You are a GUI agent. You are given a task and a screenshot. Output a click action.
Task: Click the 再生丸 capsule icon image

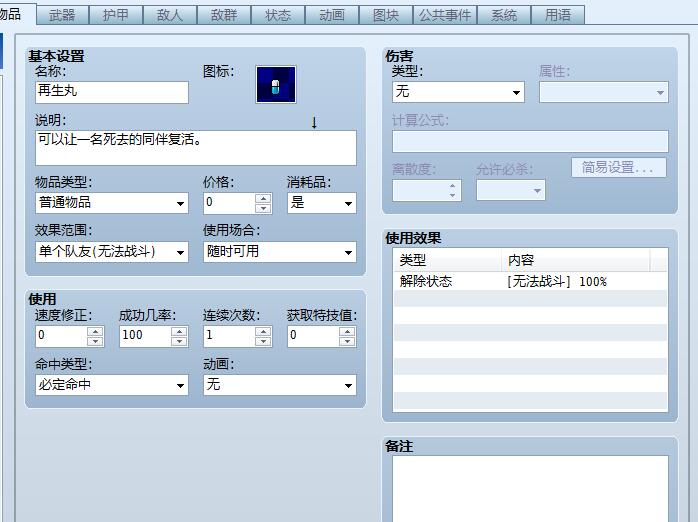(276, 85)
